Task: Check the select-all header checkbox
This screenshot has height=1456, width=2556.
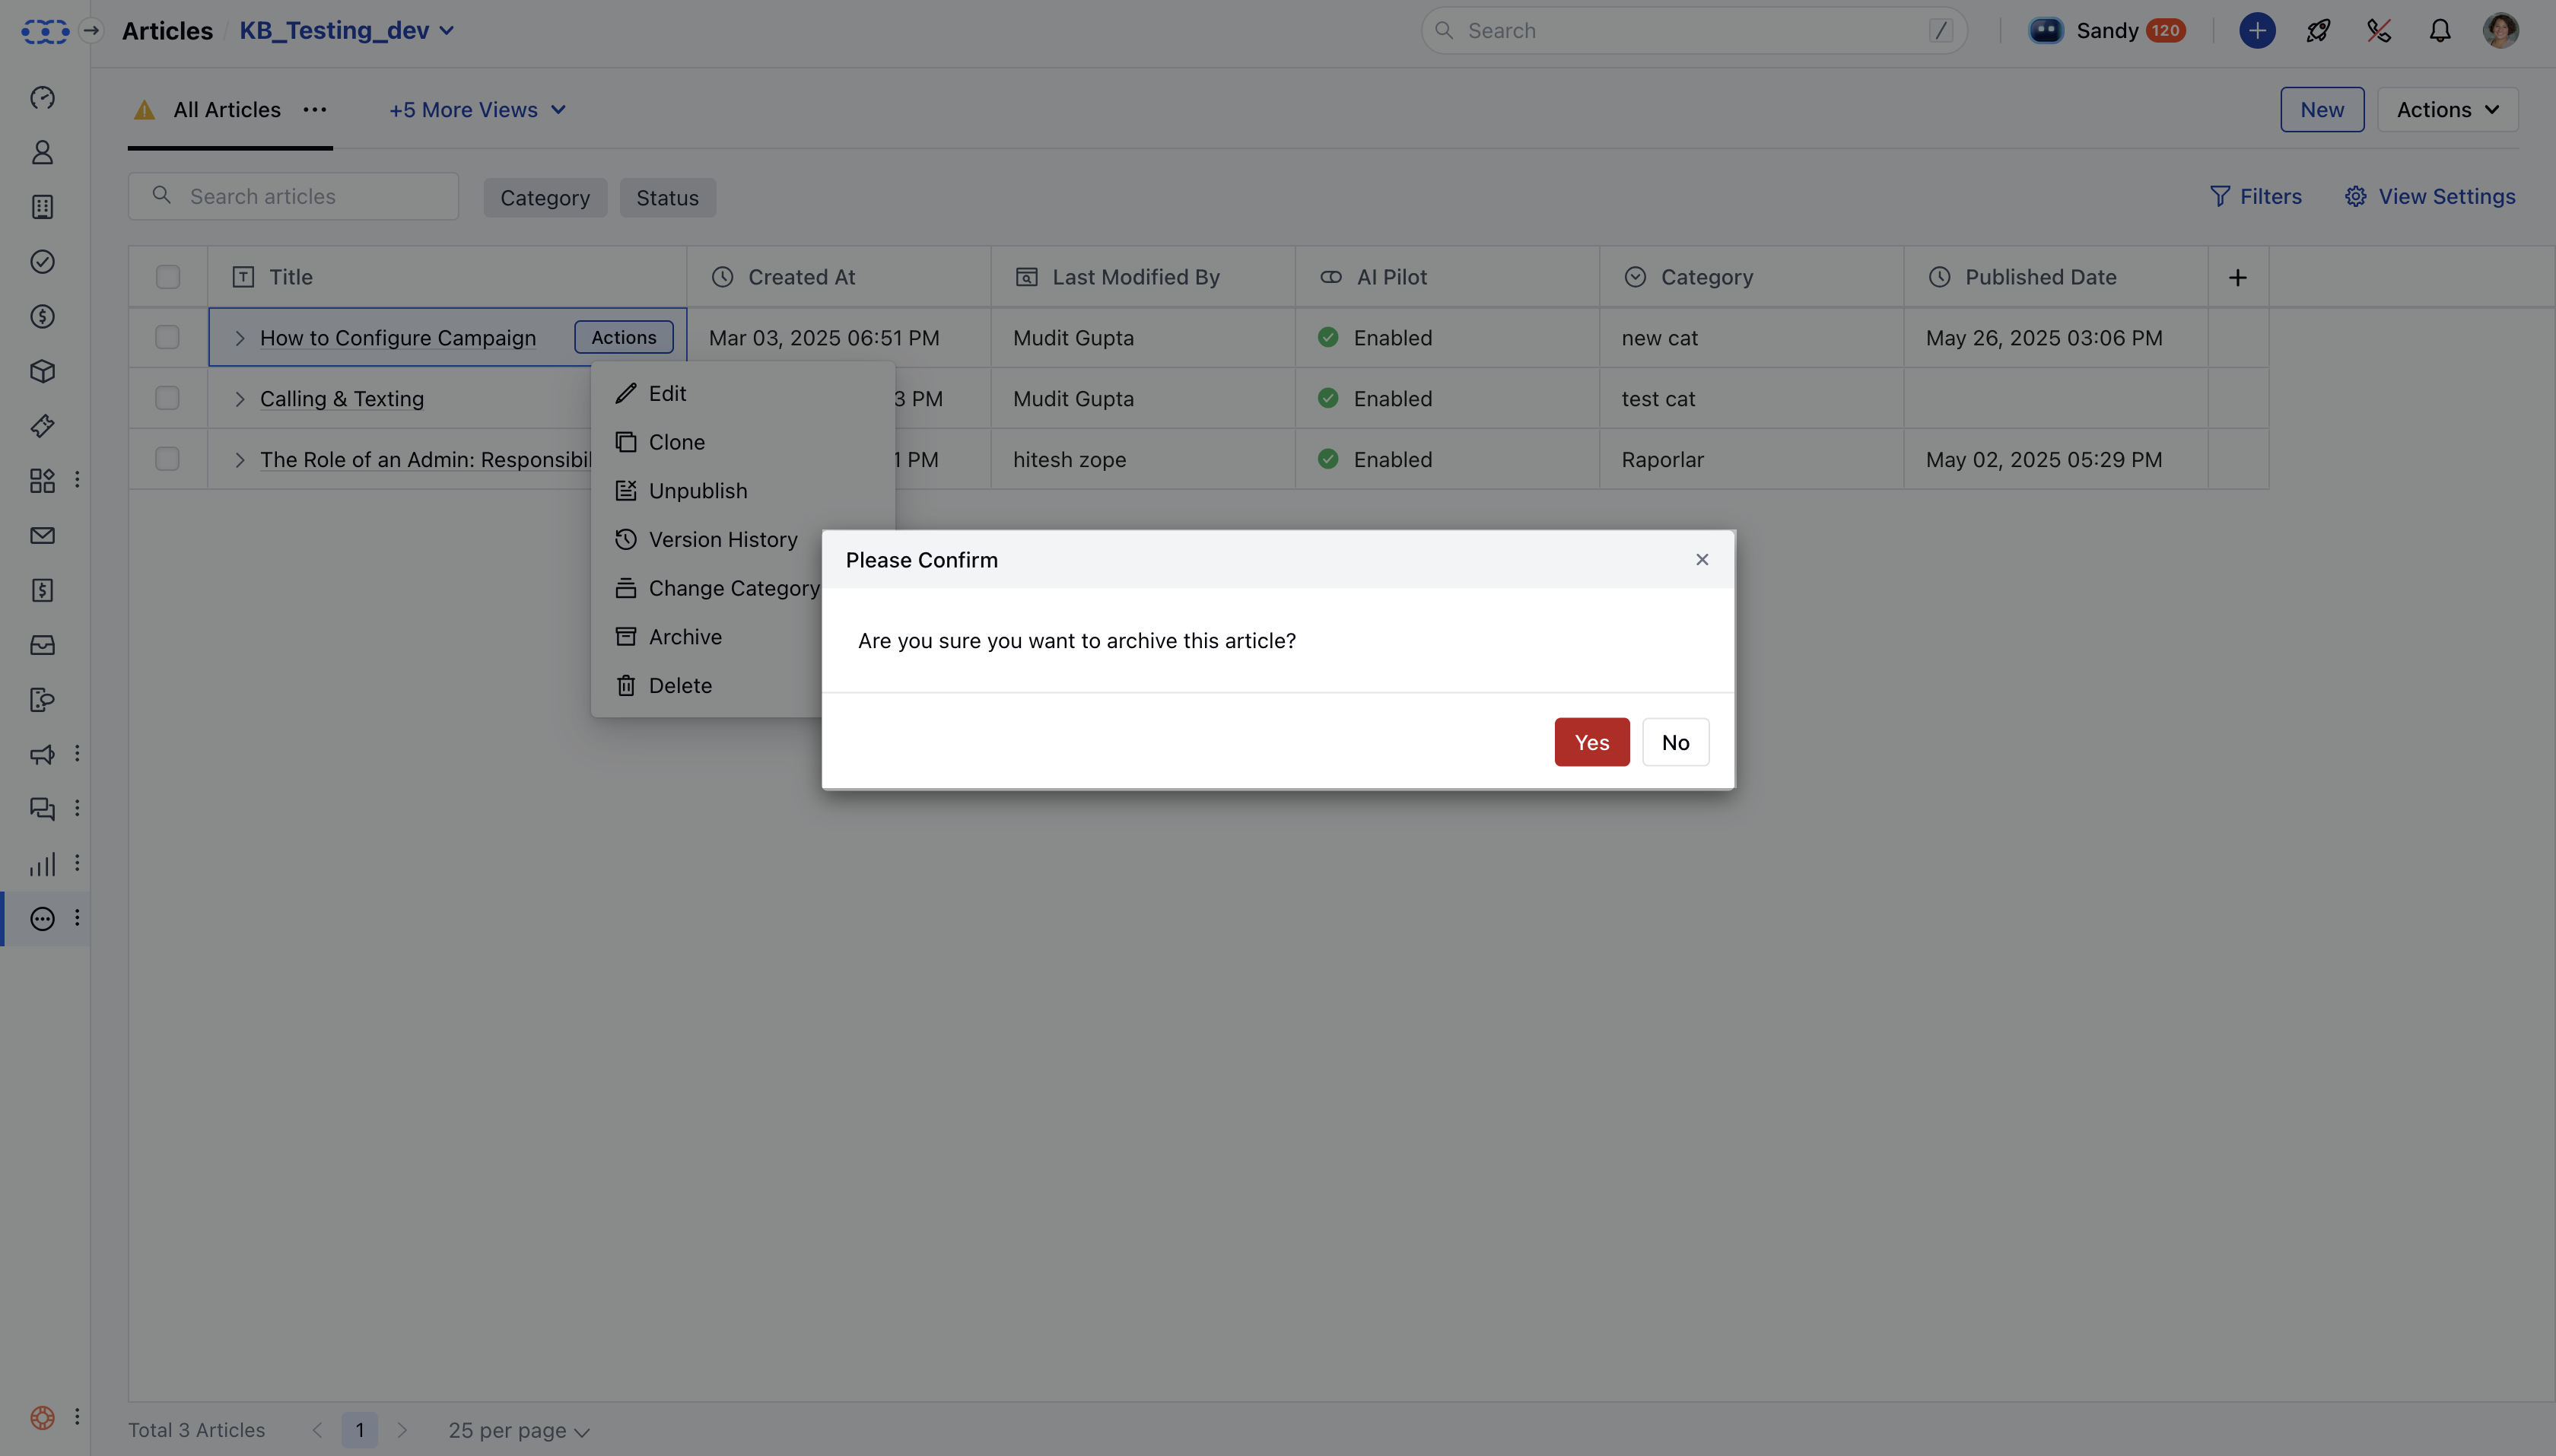Action: (168, 277)
